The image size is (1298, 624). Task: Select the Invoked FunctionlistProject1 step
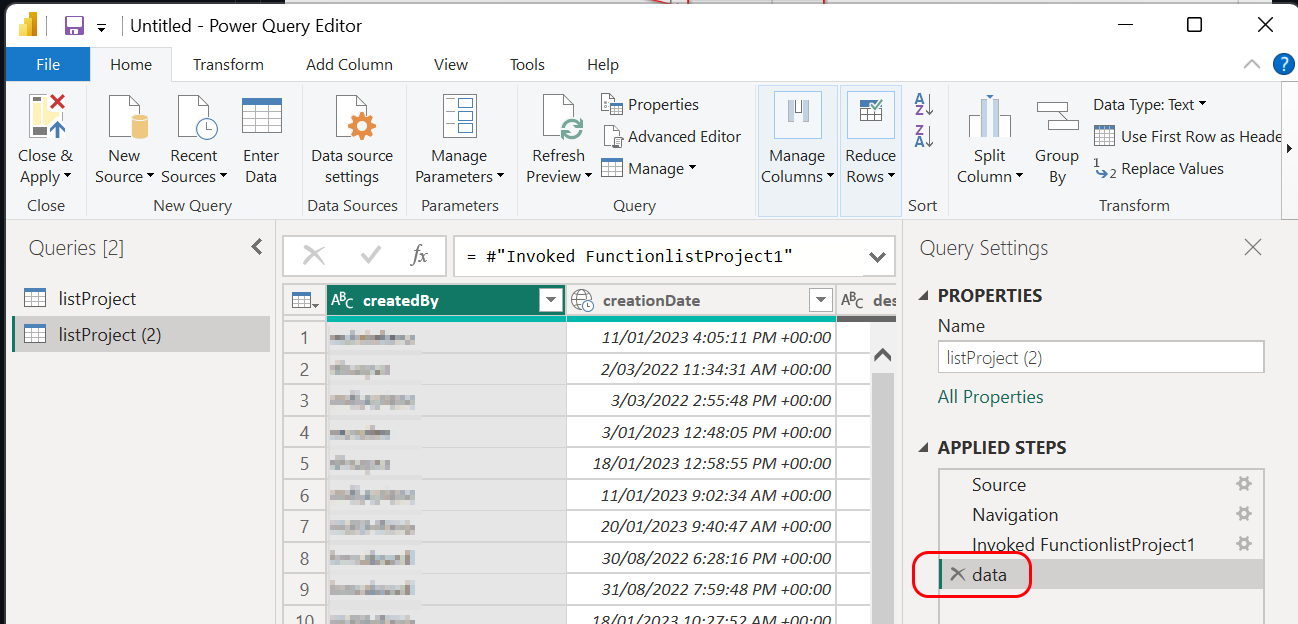pos(1101,544)
